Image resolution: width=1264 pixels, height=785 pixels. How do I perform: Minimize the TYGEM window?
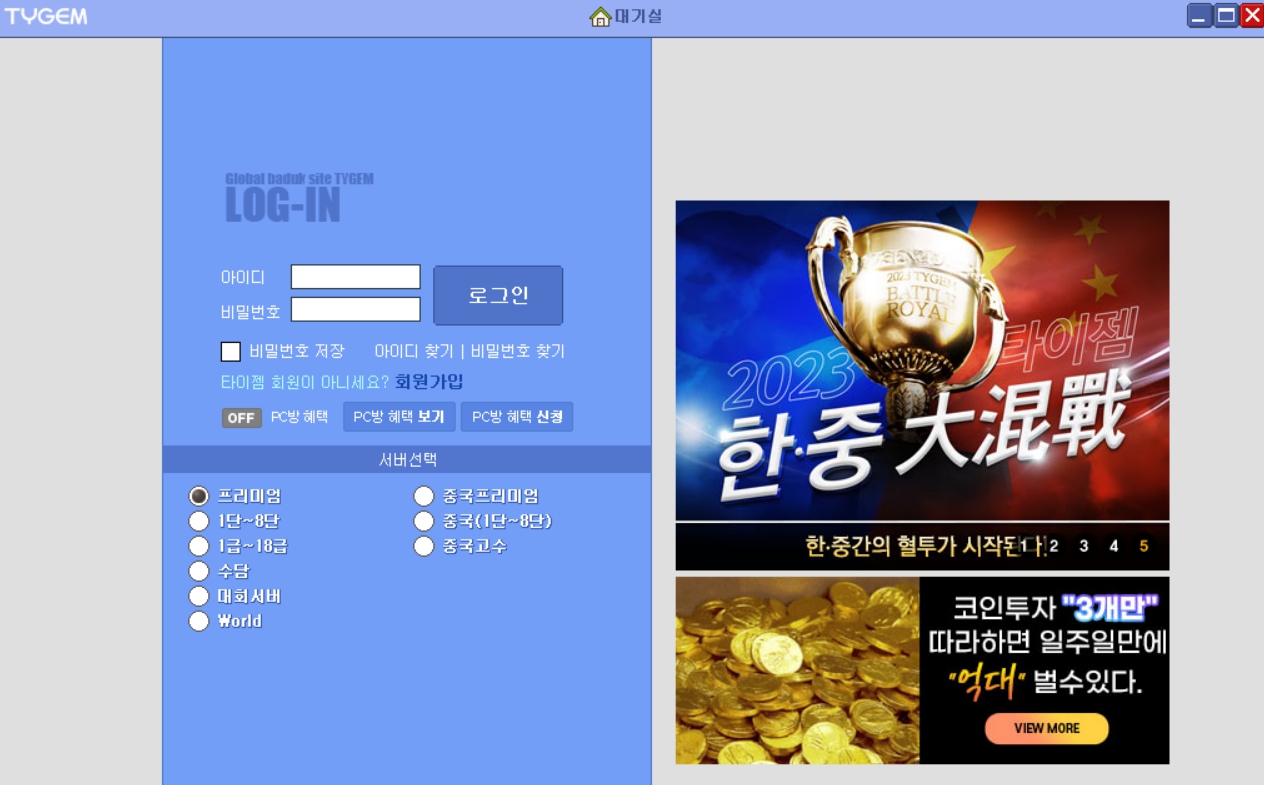pos(1199,15)
